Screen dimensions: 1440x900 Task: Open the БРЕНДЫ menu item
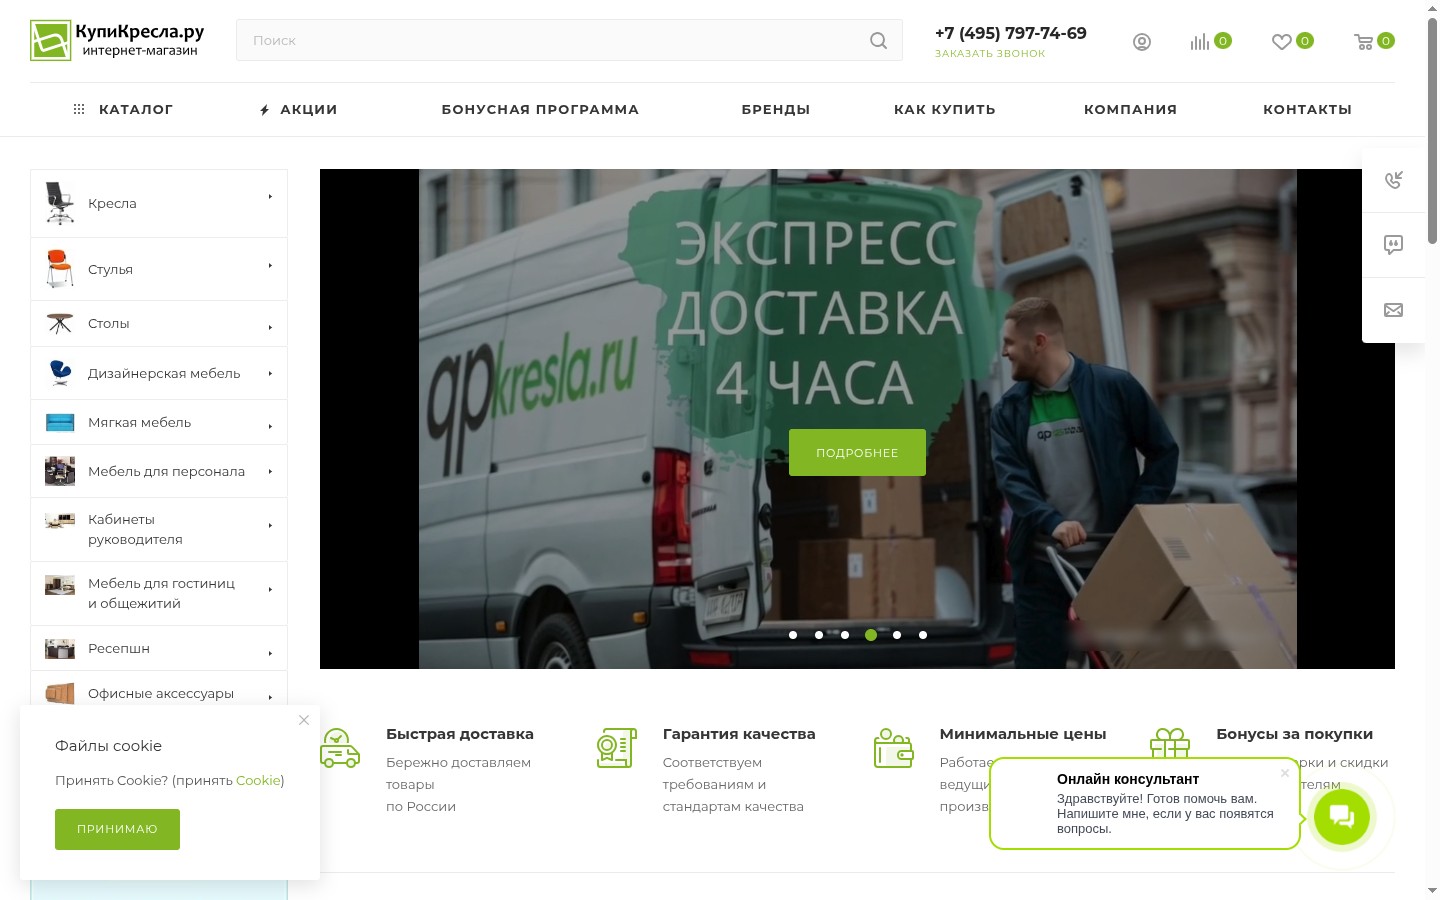[776, 110]
